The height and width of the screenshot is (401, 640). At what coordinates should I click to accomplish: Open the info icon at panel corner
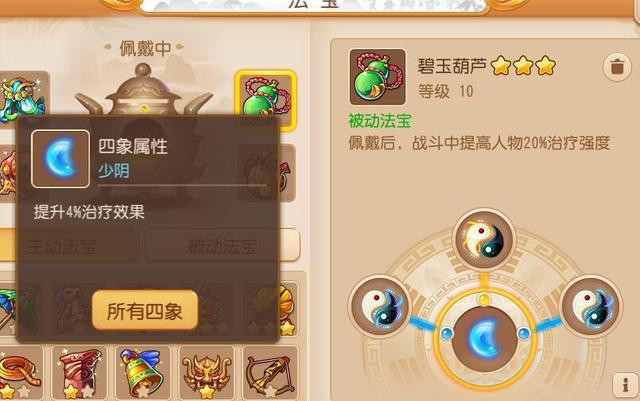pos(625,385)
